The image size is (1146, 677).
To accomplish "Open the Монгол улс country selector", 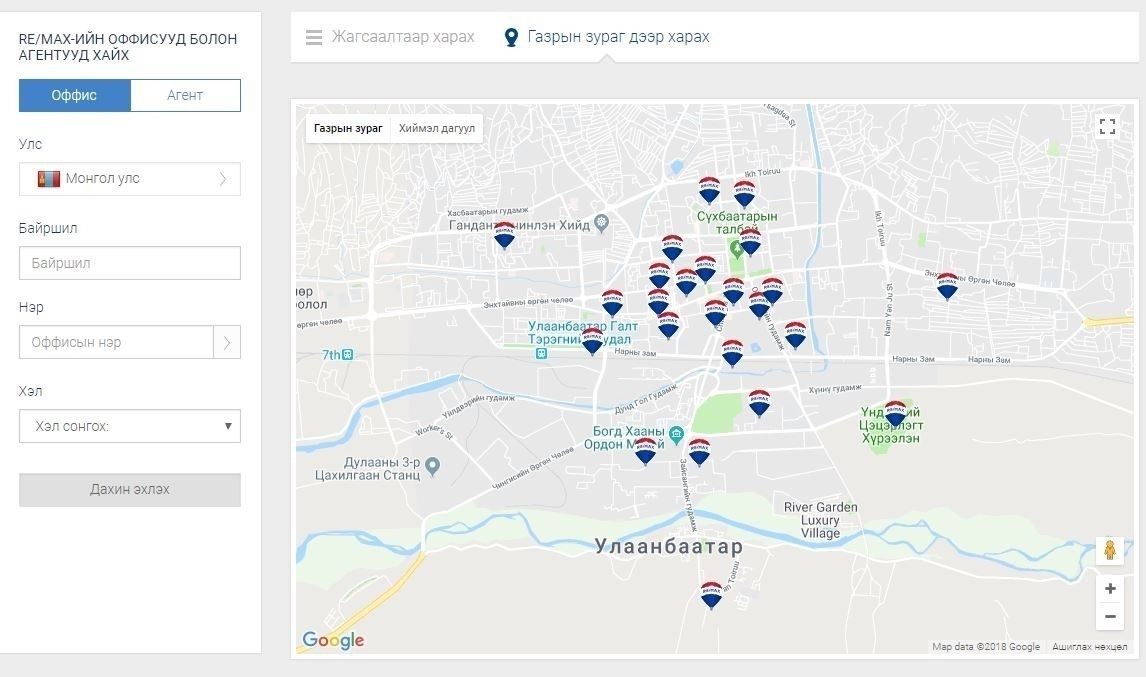I will [129, 178].
